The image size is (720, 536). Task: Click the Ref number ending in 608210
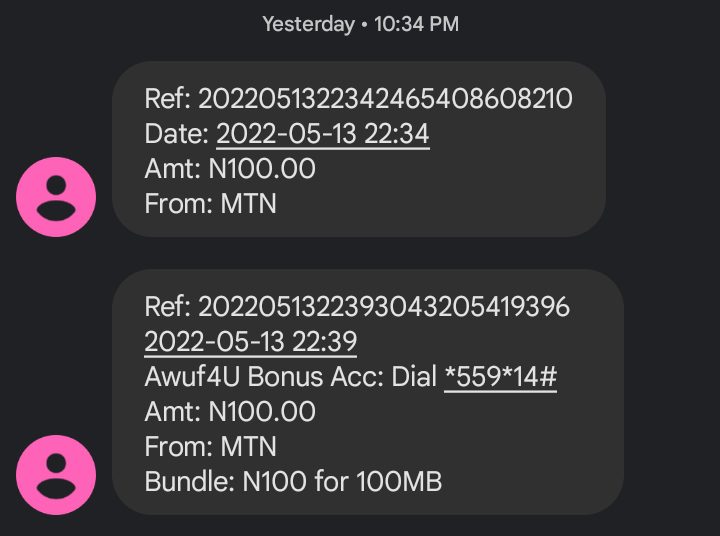(x=385, y=99)
